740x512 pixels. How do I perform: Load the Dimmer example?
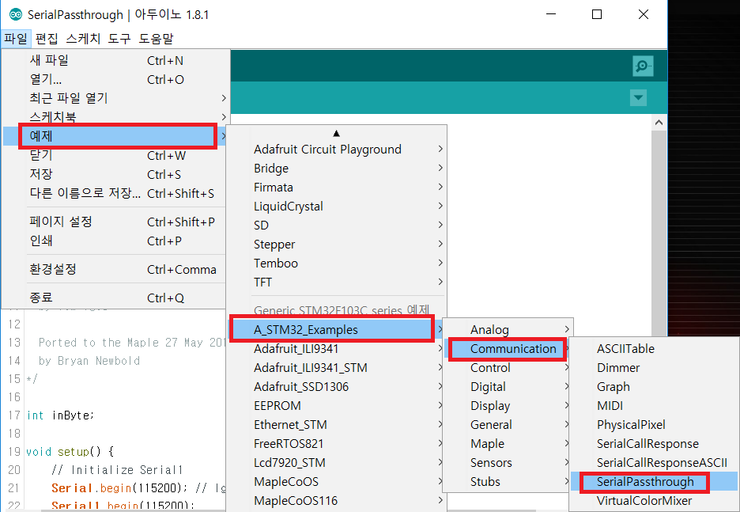(655, 367)
